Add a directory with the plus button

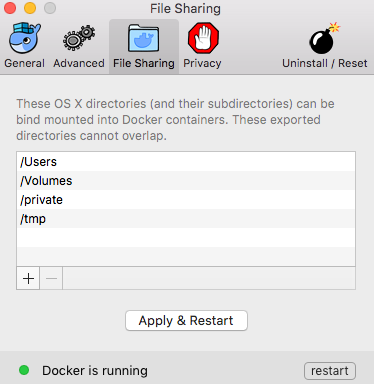[28, 278]
